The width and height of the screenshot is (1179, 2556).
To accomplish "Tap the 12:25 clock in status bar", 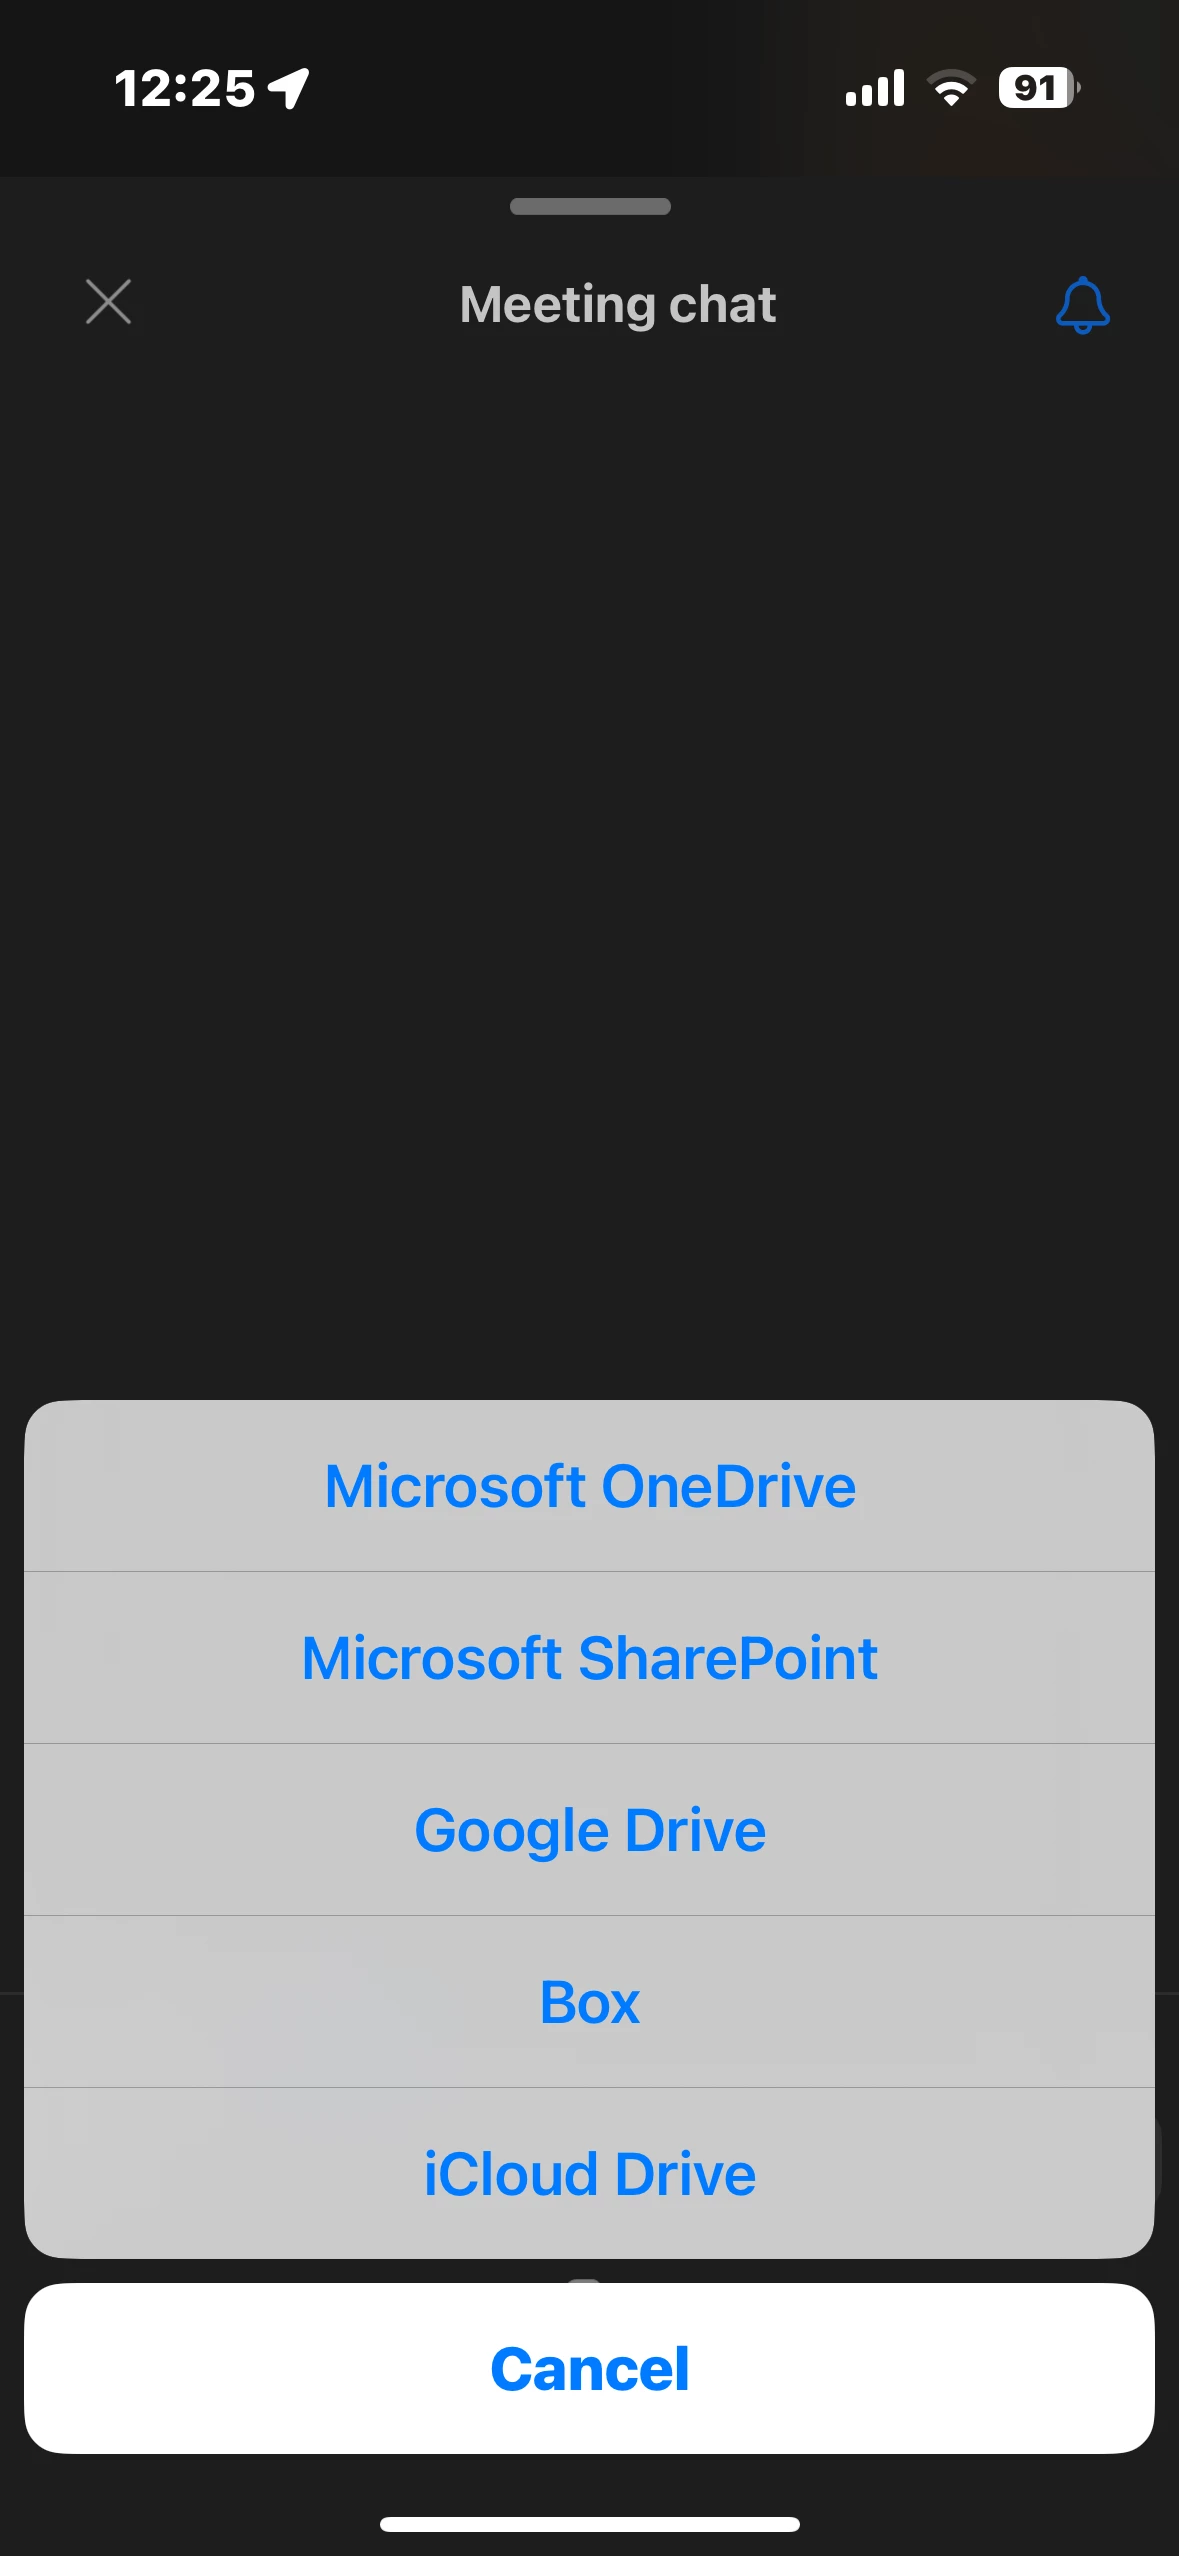I will [x=185, y=88].
